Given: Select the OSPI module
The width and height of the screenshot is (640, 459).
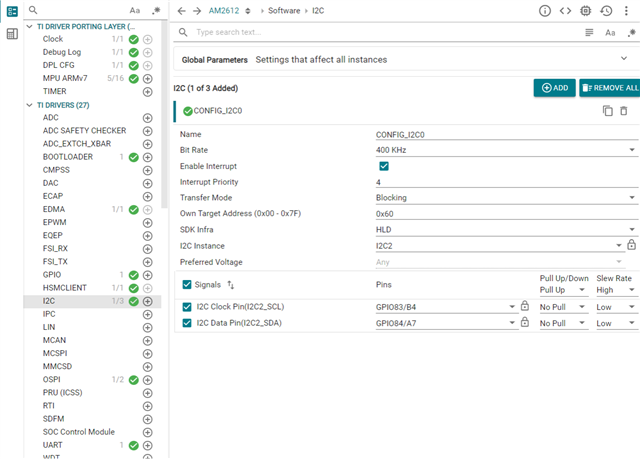Looking at the screenshot, I should tap(51, 379).
